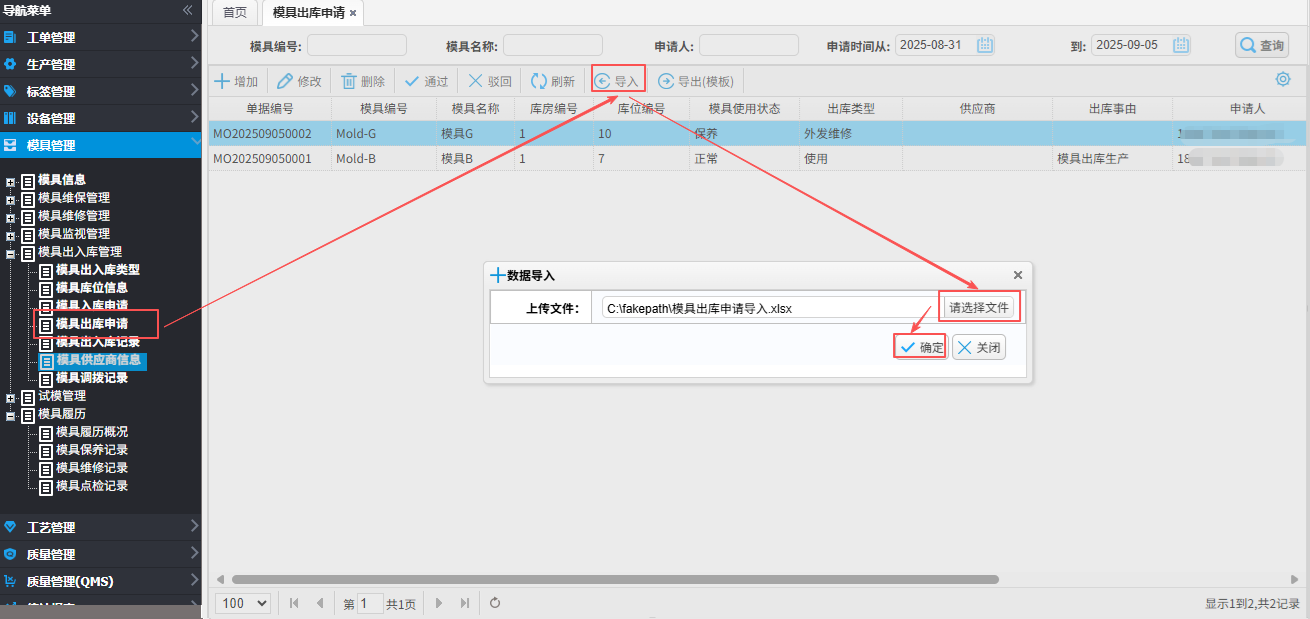Click the 刷新 refresh icon in toolbar

click(539, 81)
